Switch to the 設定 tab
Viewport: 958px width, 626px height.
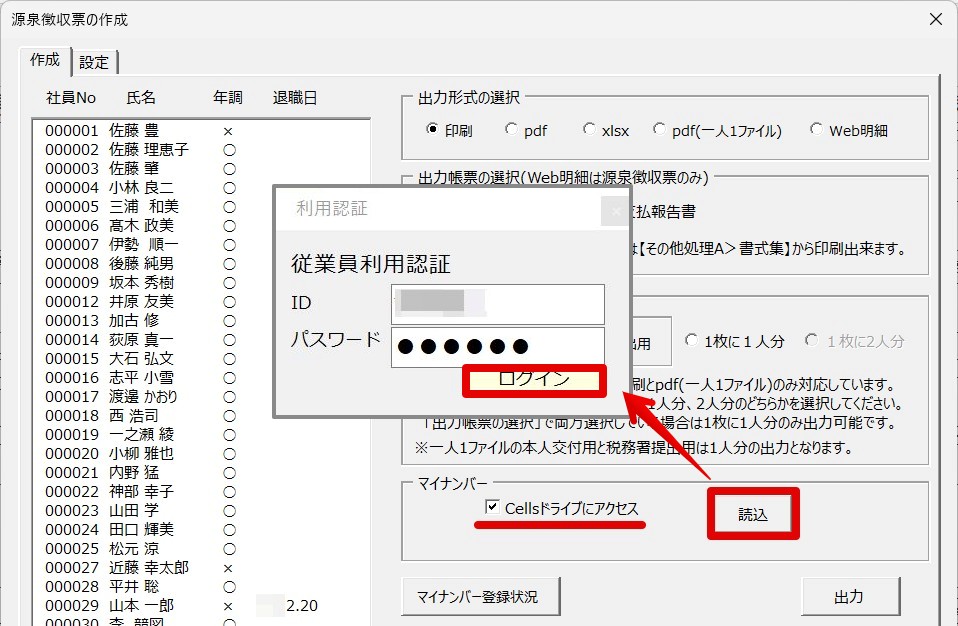(x=95, y=62)
